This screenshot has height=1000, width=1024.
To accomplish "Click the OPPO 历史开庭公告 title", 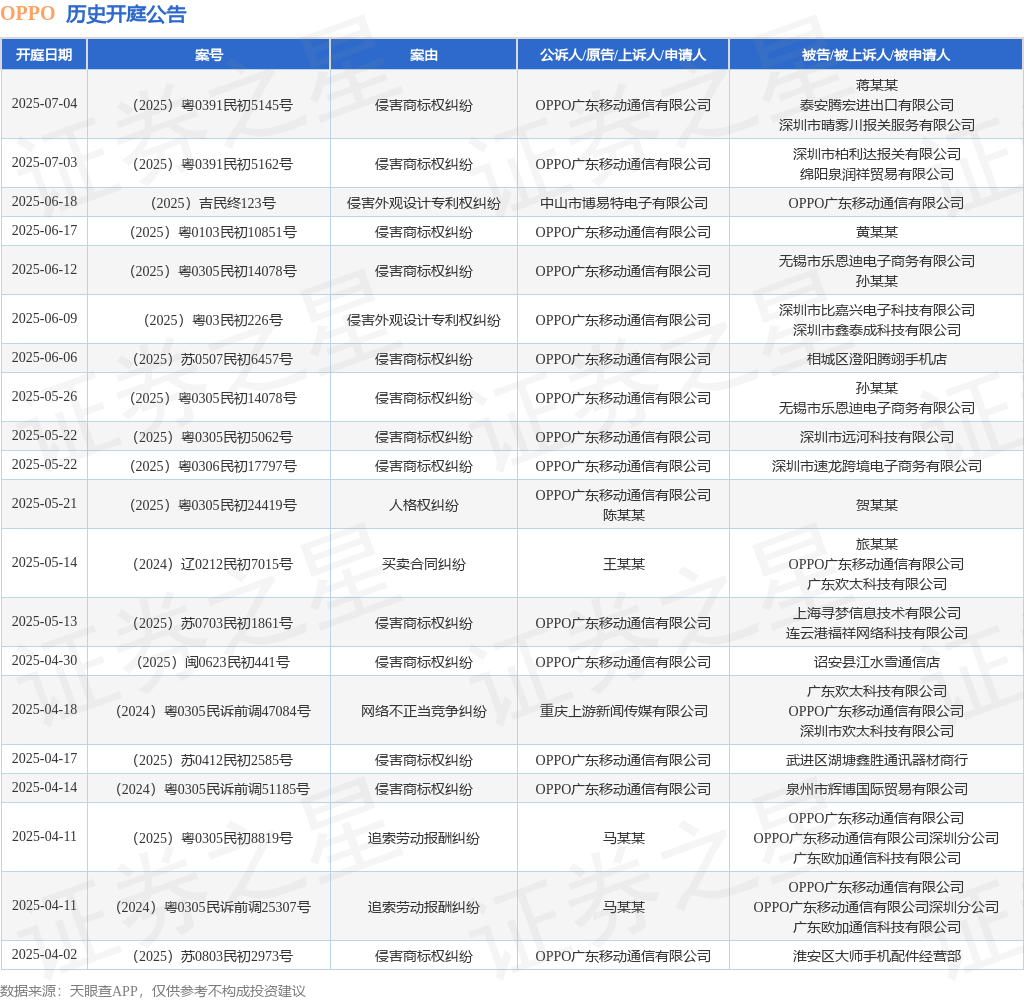I will click(93, 14).
